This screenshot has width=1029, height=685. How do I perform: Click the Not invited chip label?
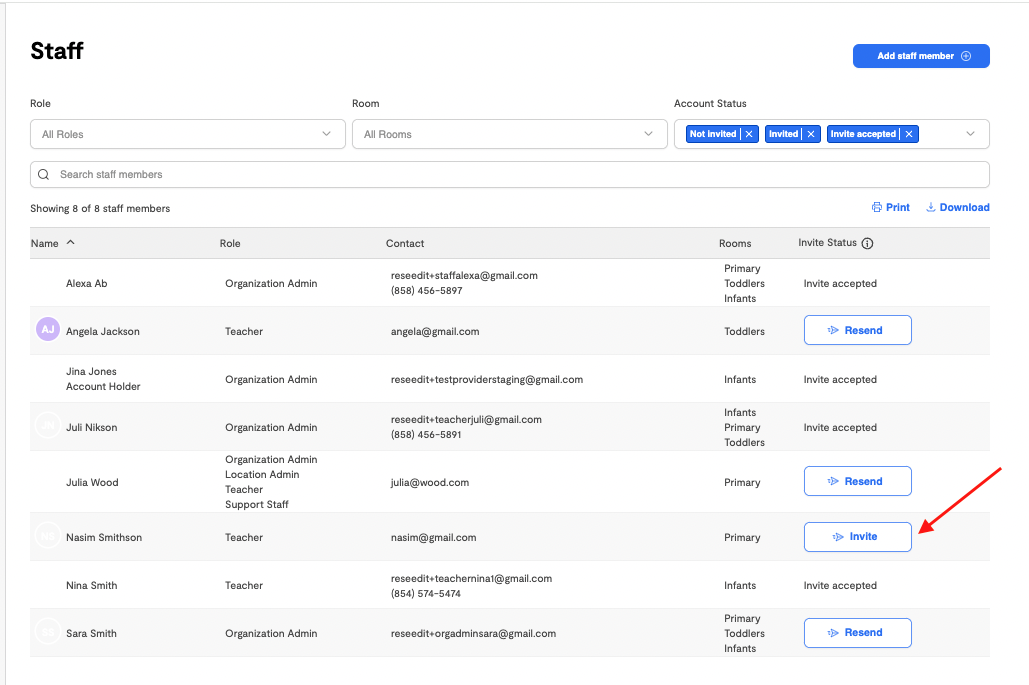tap(713, 134)
